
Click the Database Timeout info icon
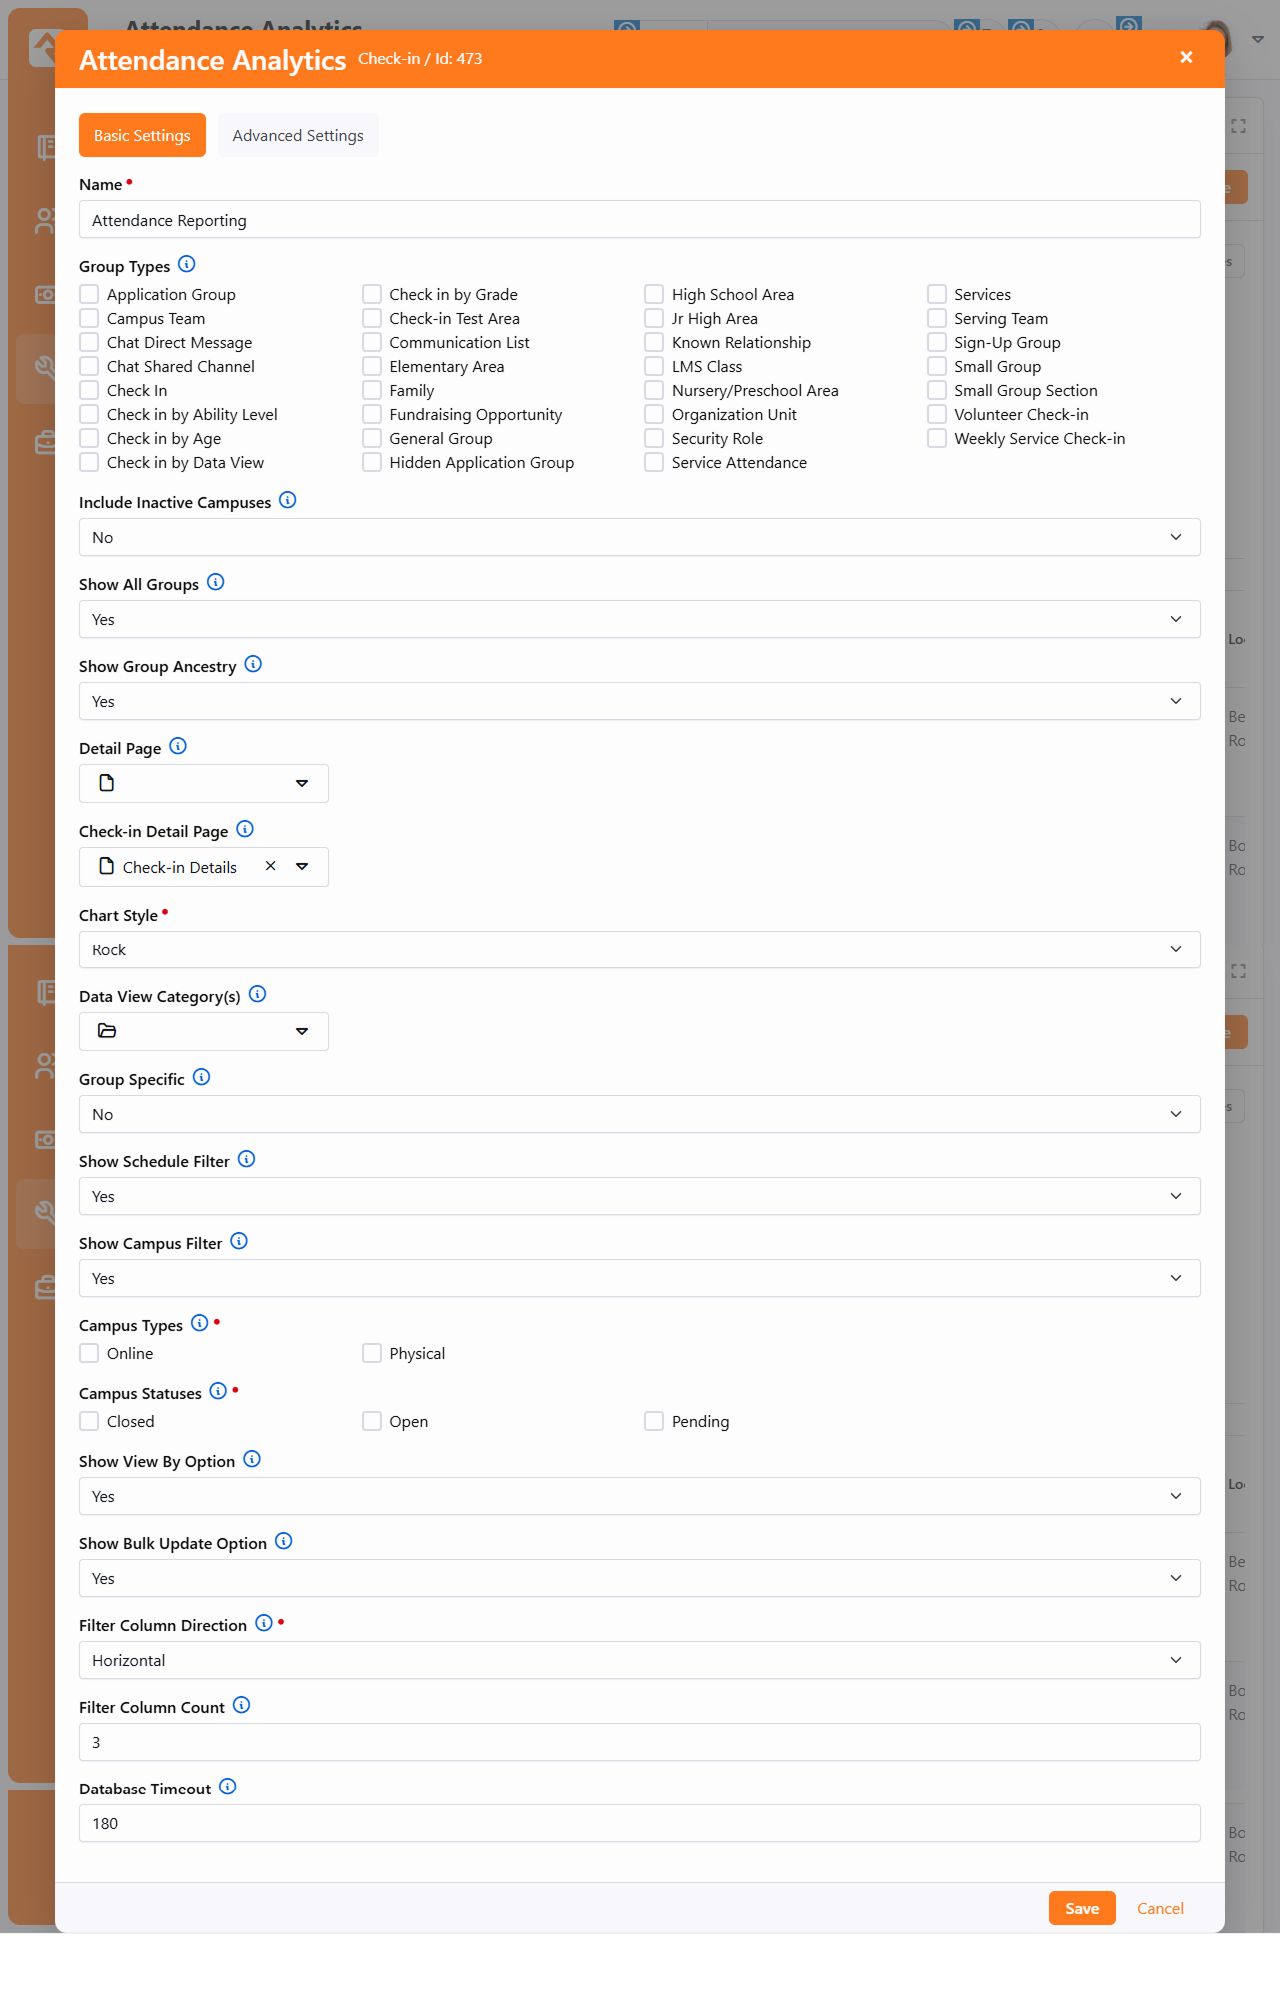point(227,1787)
